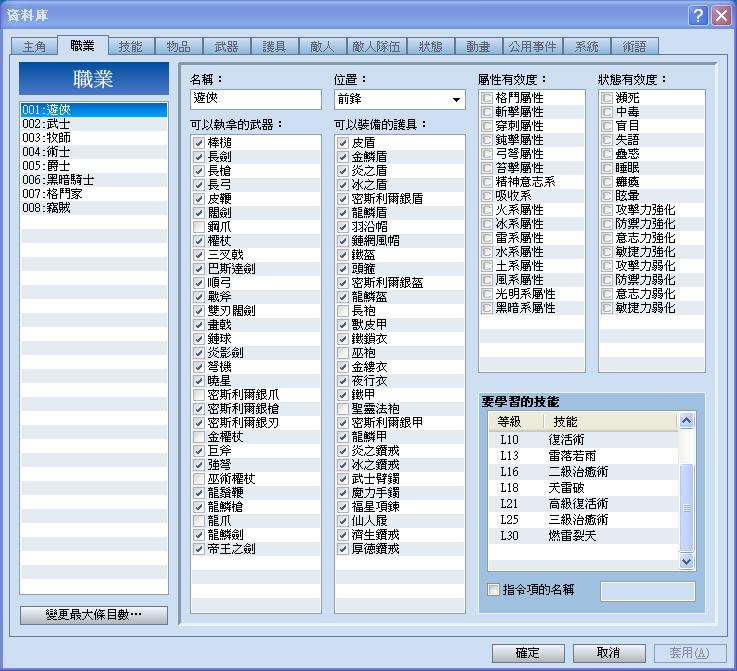Click the skills list scroll down arrow
Screen dimensions: 737x671
(686, 561)
